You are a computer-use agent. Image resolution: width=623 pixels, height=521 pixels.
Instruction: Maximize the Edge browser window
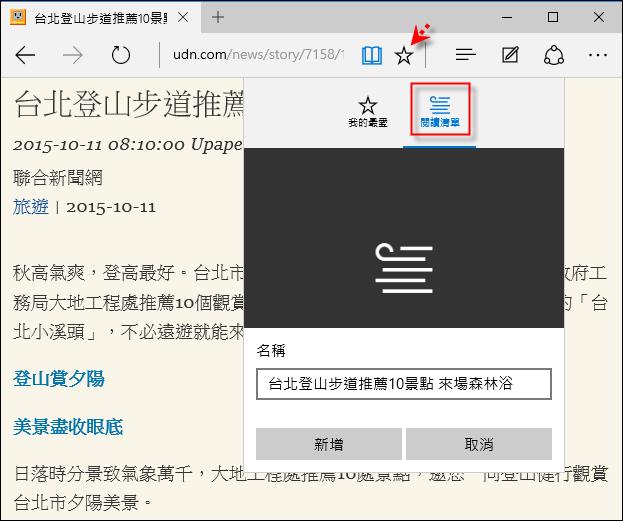pyautogui.click(x=553, y=17)
